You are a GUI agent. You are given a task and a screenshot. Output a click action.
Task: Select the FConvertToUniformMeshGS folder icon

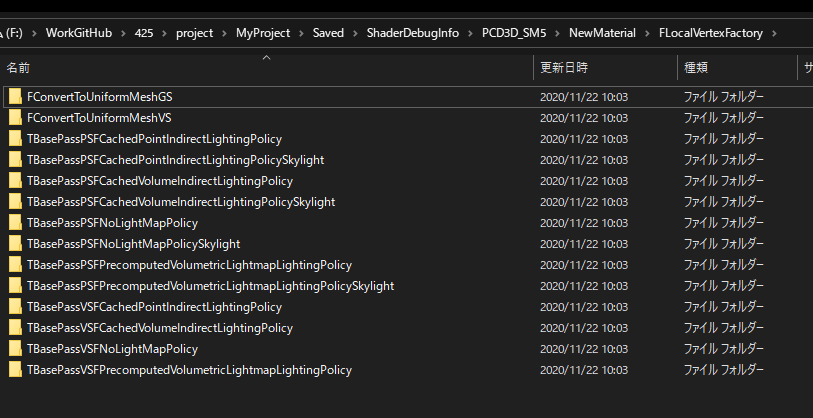(15, 97)
